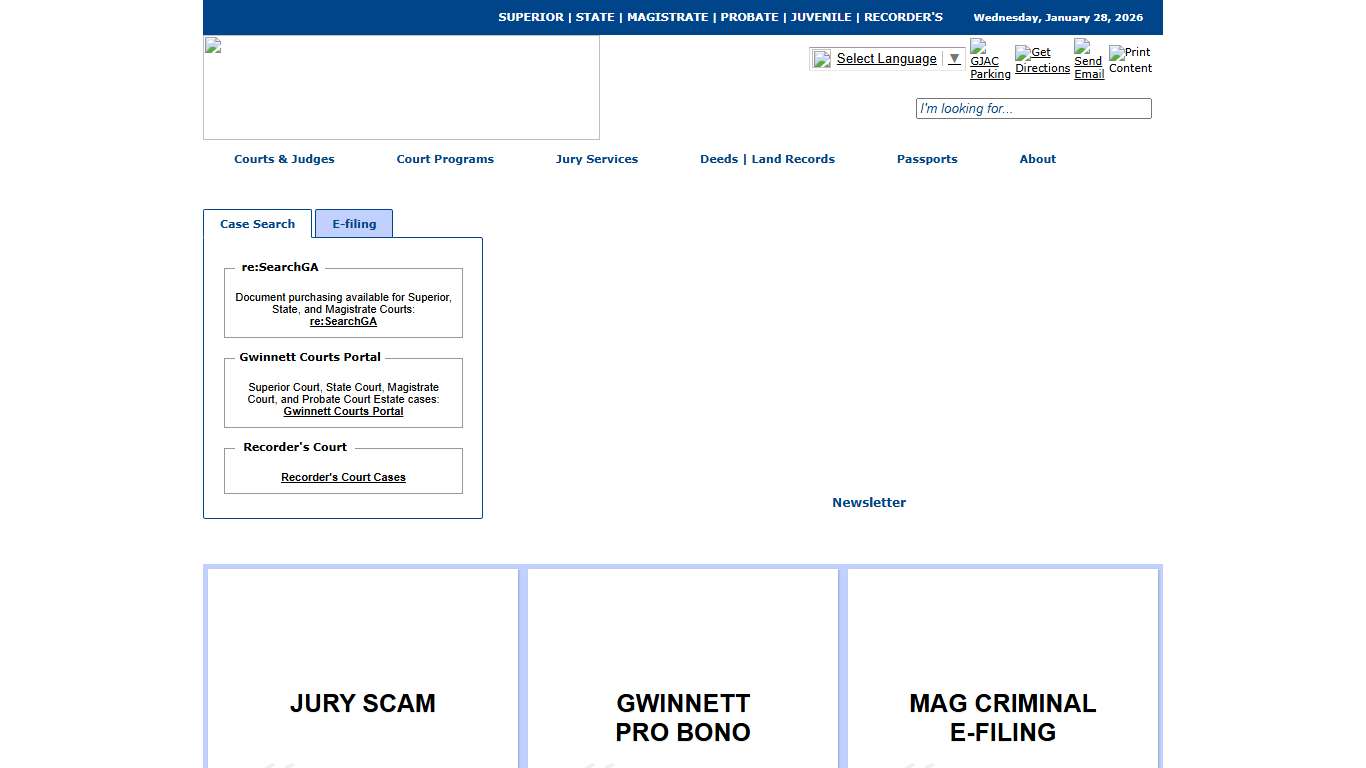The height and width of the screenshot is (768, 1366).
Task: Click the Send Email icon
Action: pyautogui.click(x=1087, y=57)
